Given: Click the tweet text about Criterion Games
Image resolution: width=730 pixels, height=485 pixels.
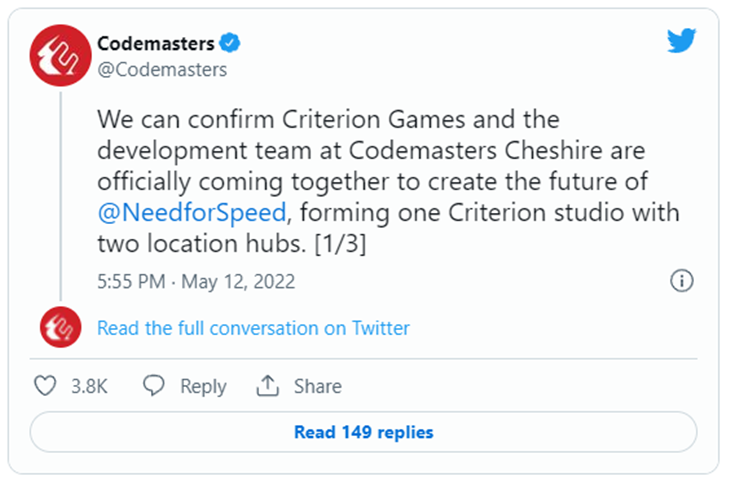Looking at the screenshot, I should pyautogui.click(x=388, y=182).
